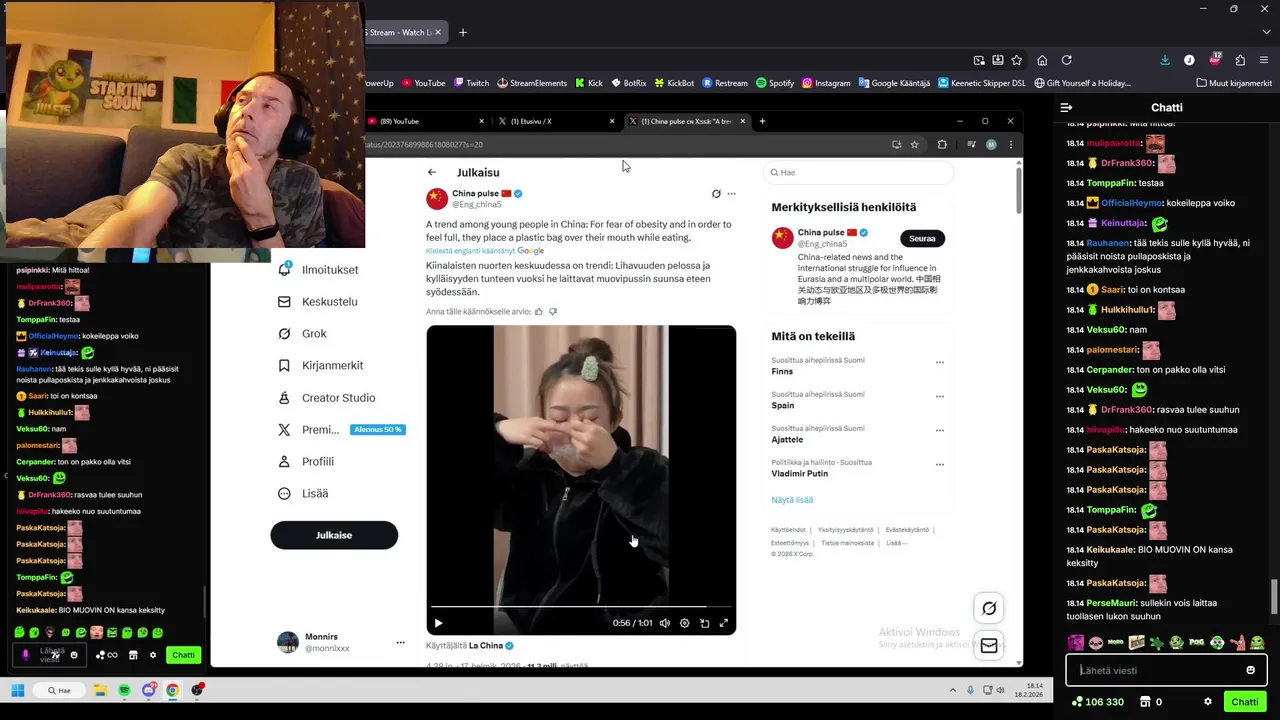This screenshot has height=720, width=1280.
Task: Follow China pulse with Seuraa button
Action: (922, 238)
